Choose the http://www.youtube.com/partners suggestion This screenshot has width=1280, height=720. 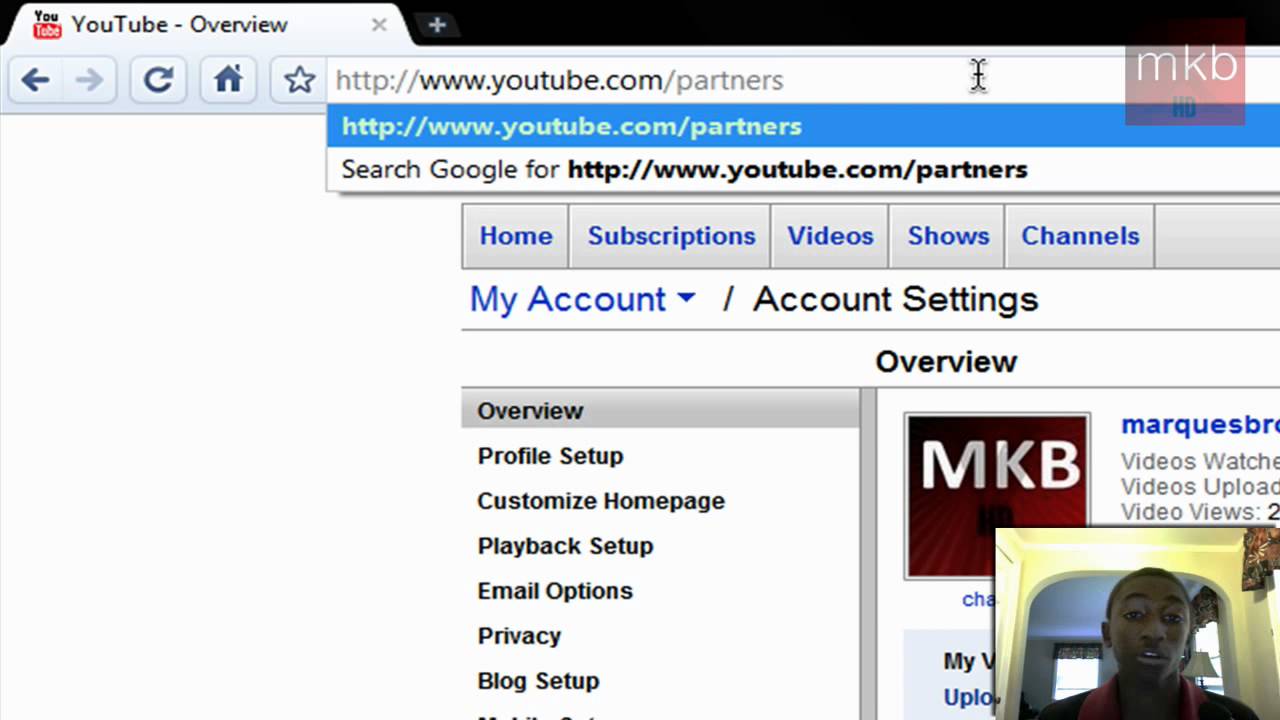pos(803,126)
